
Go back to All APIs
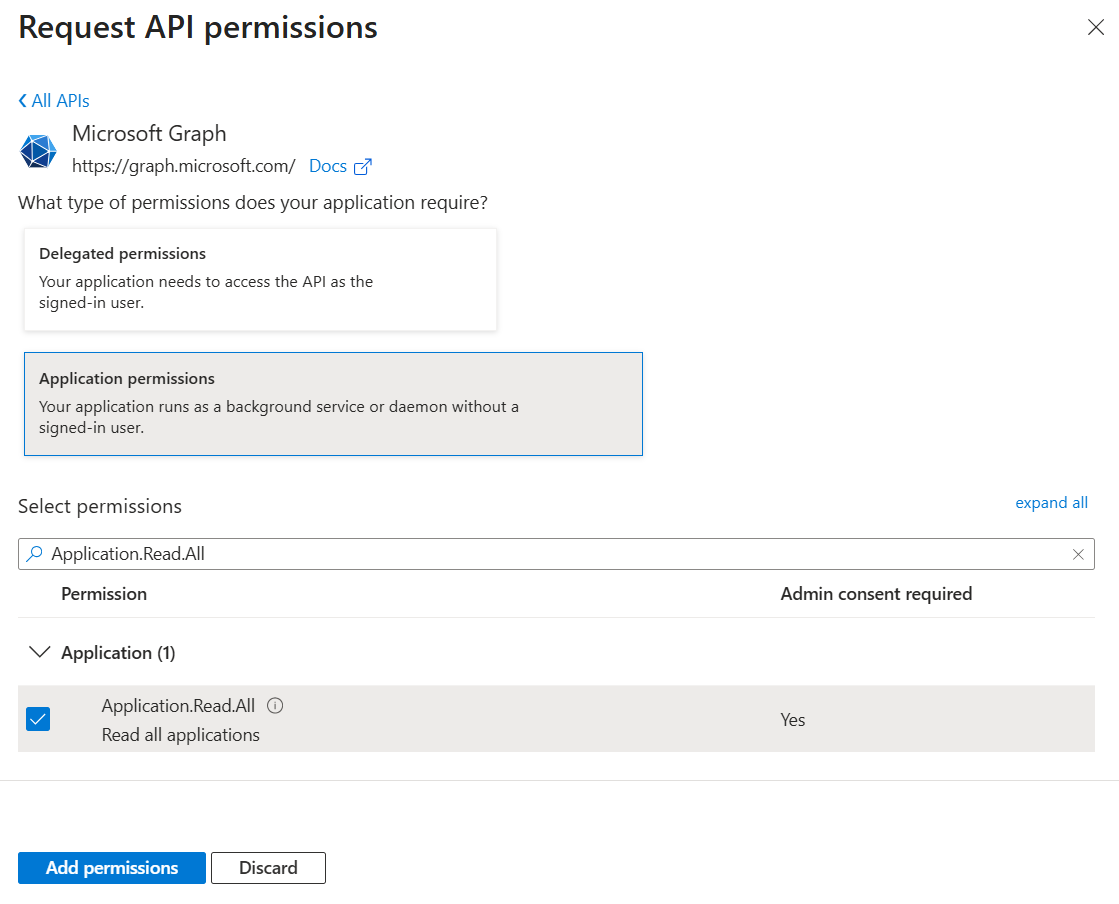[54, 101]
